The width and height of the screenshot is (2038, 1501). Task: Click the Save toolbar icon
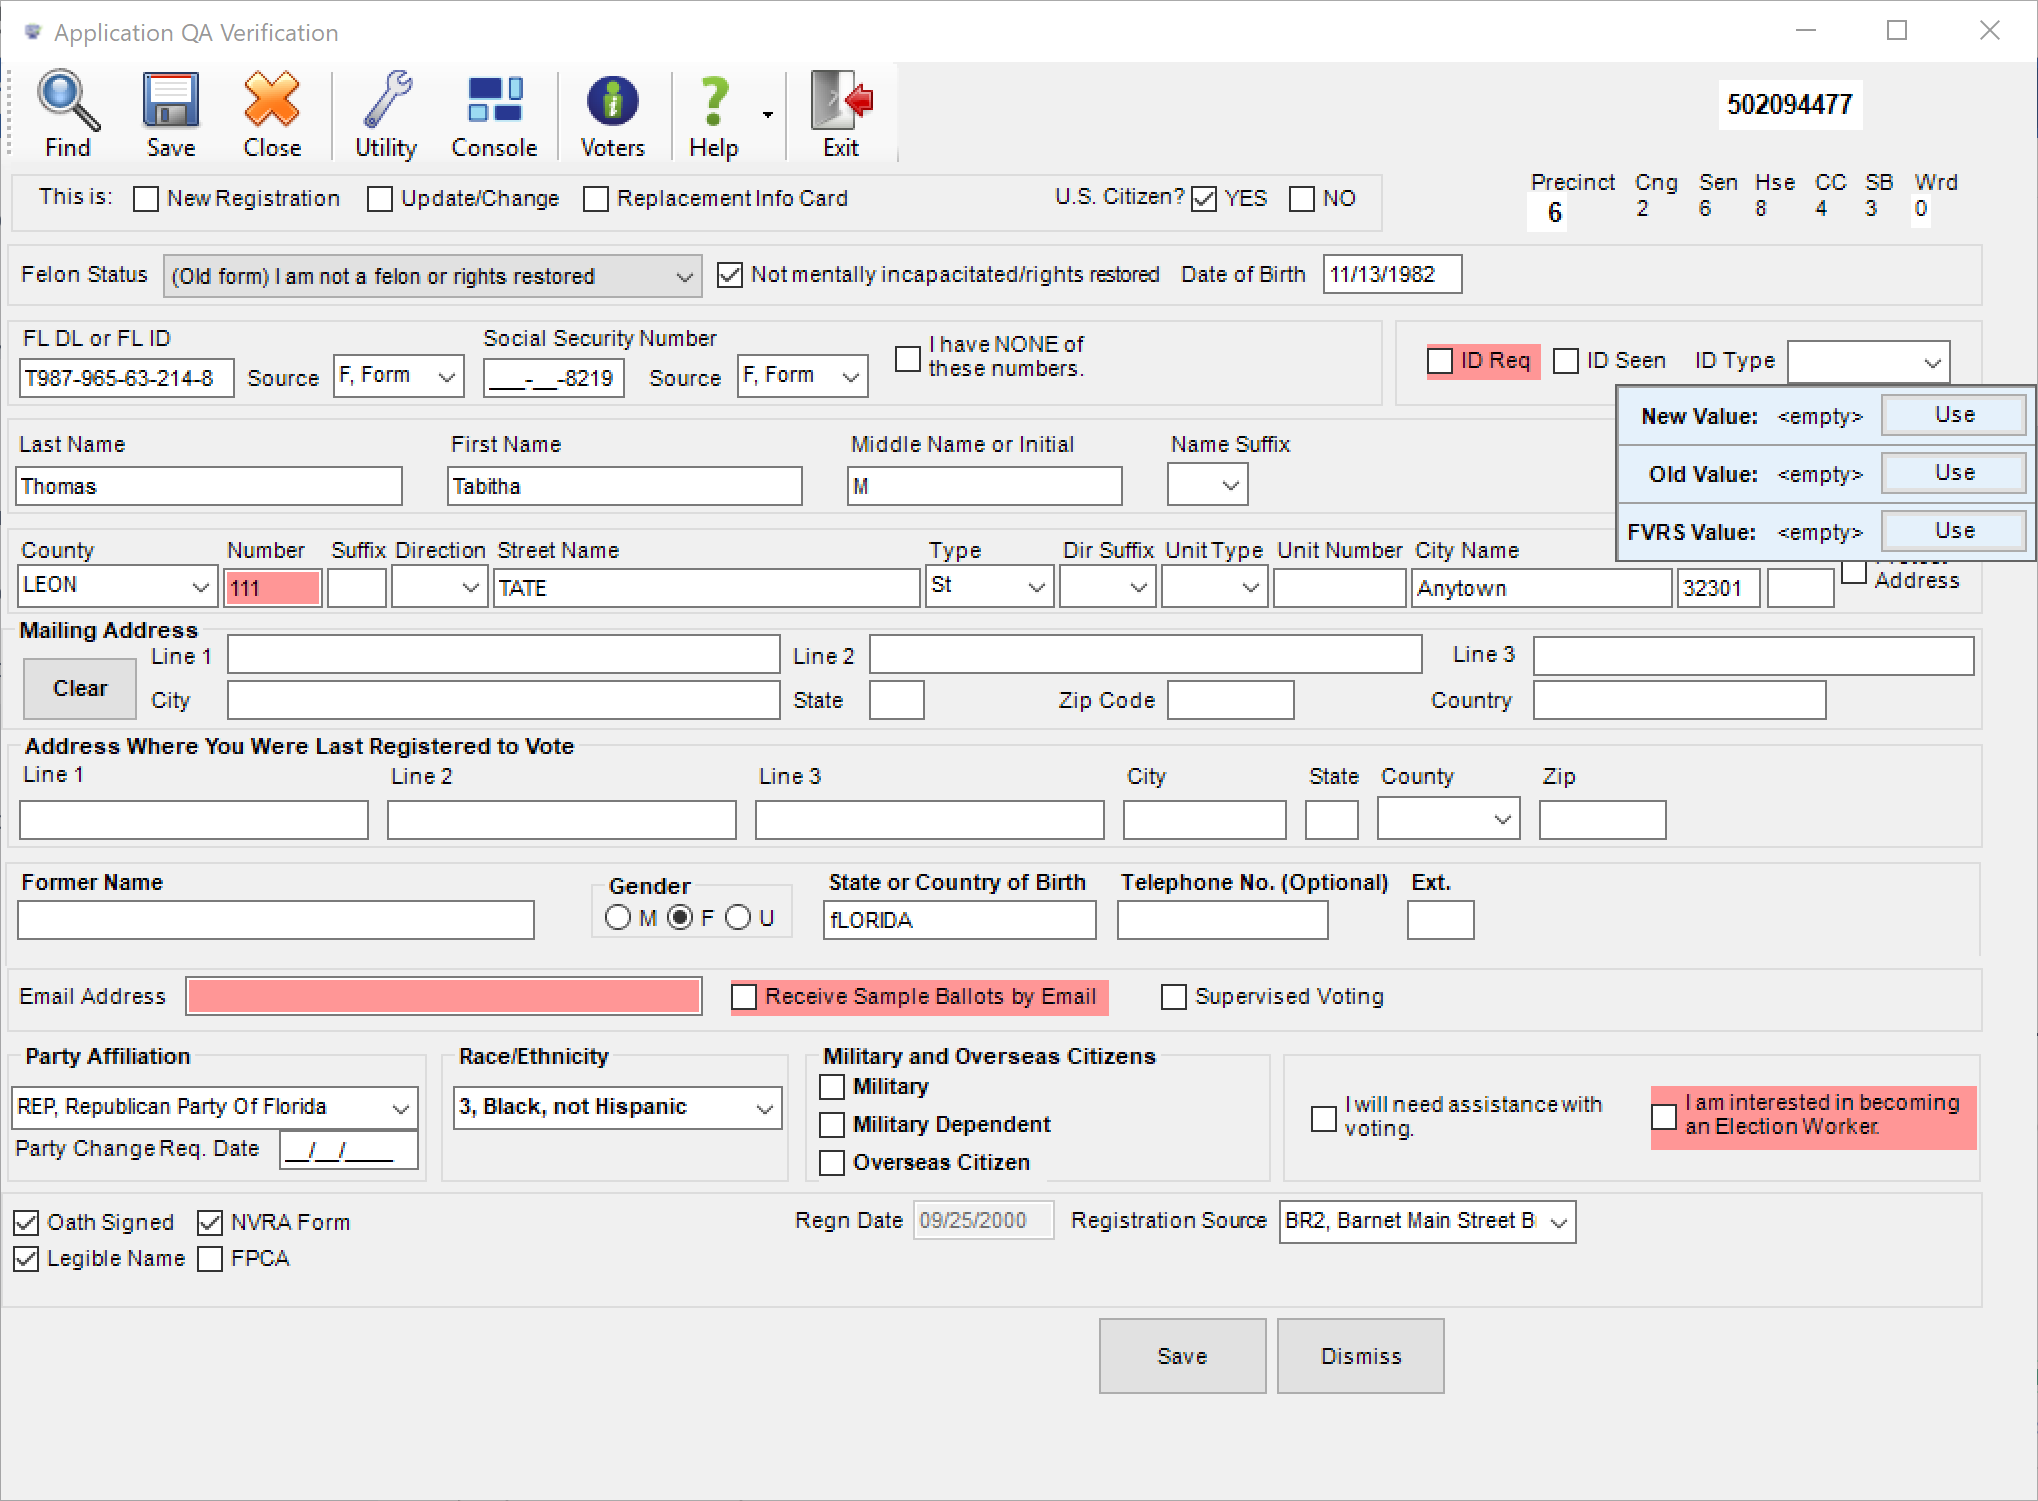point(169,113)
